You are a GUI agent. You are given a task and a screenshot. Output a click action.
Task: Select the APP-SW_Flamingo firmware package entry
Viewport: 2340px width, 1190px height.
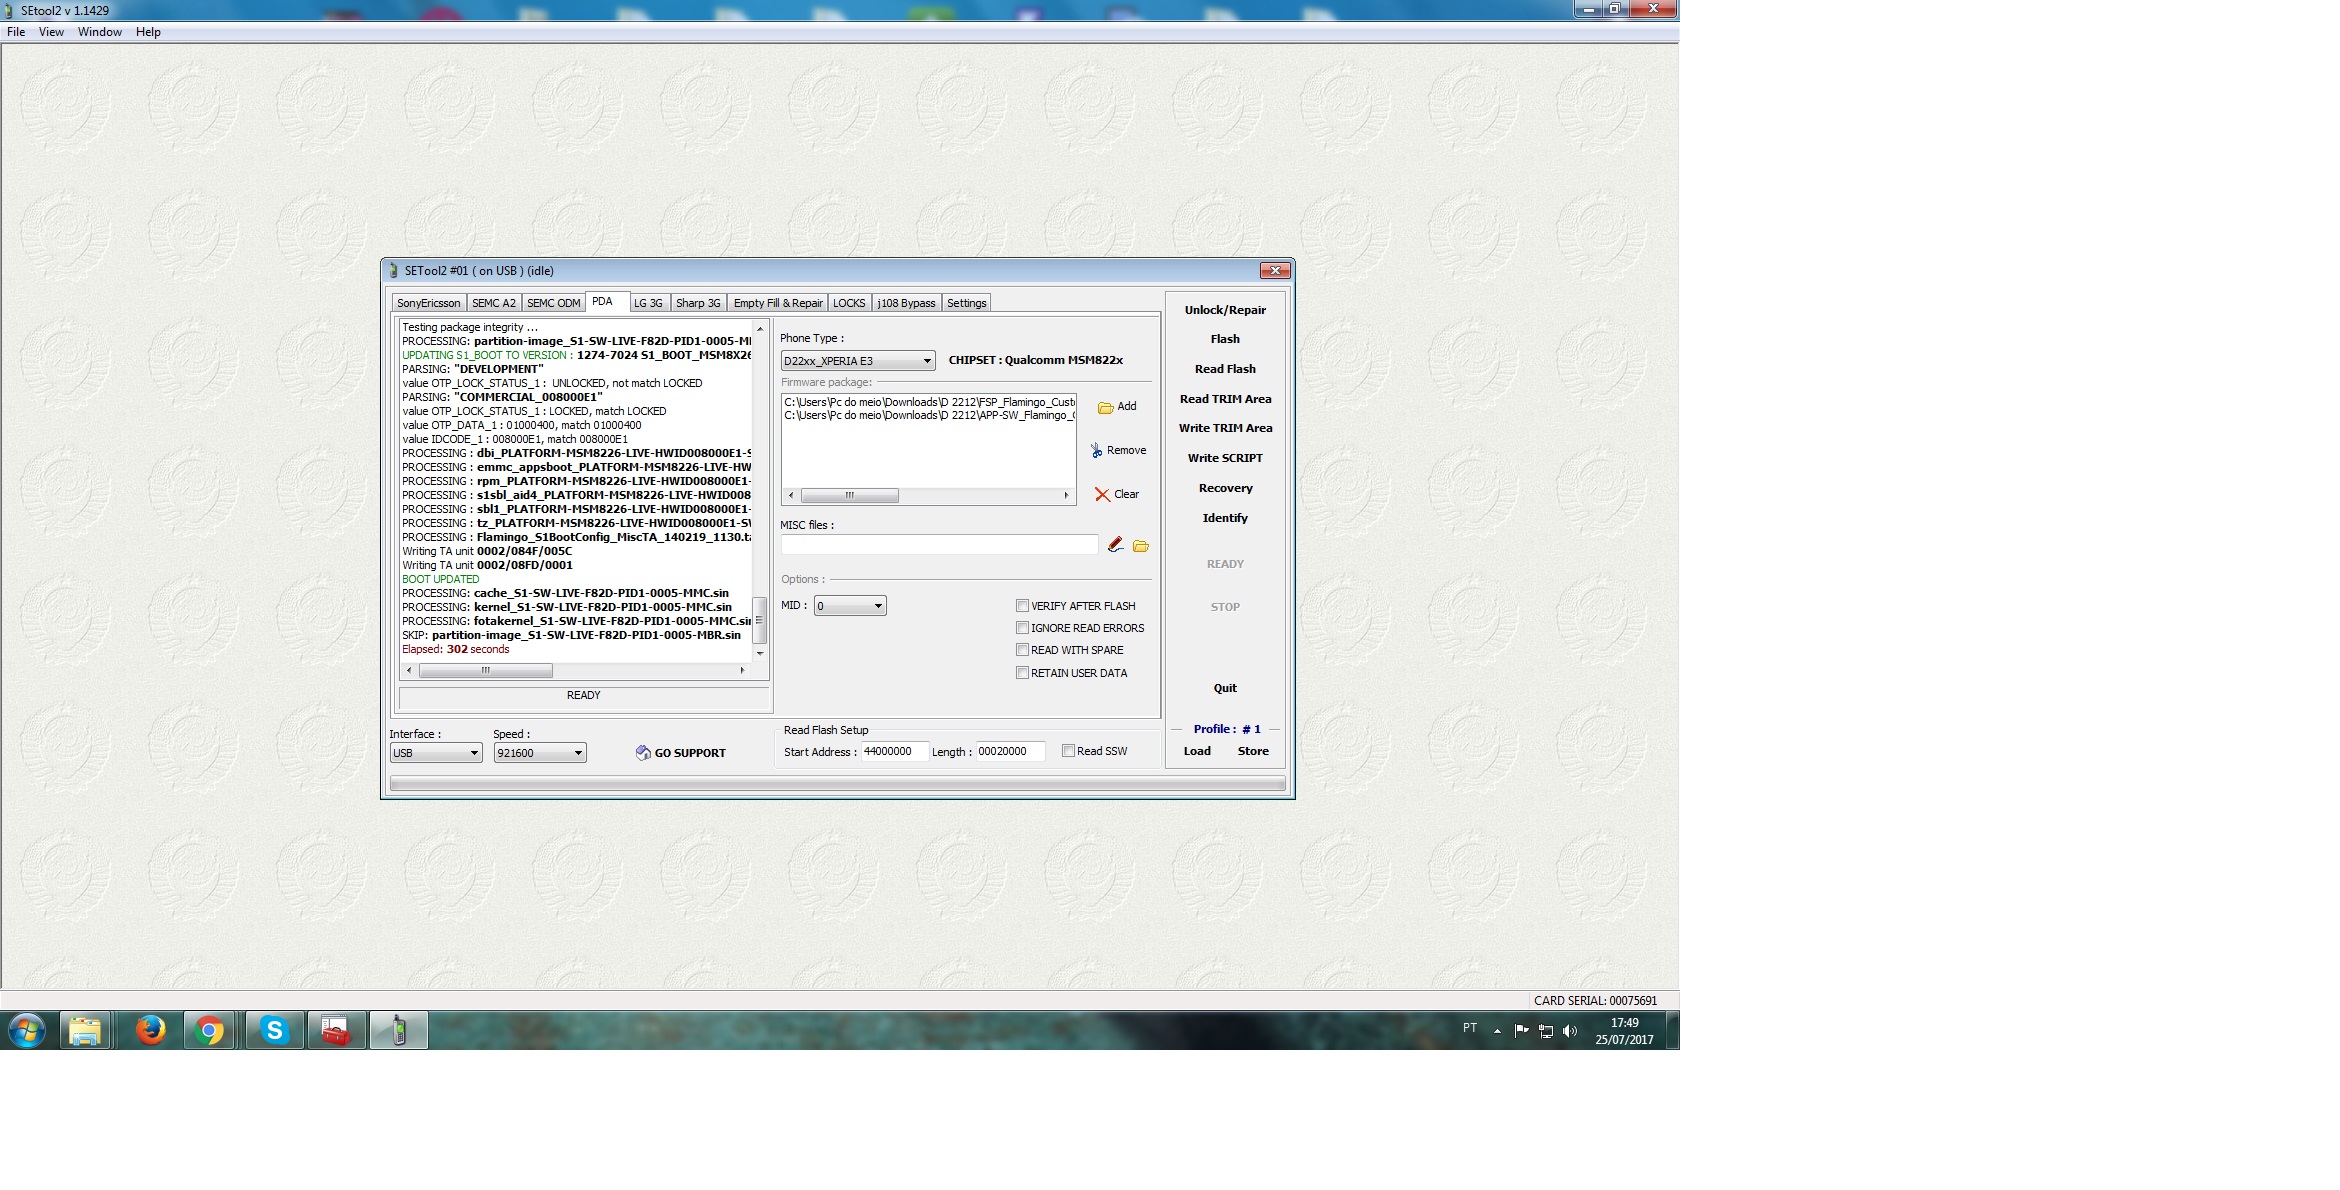pos(929,415)
